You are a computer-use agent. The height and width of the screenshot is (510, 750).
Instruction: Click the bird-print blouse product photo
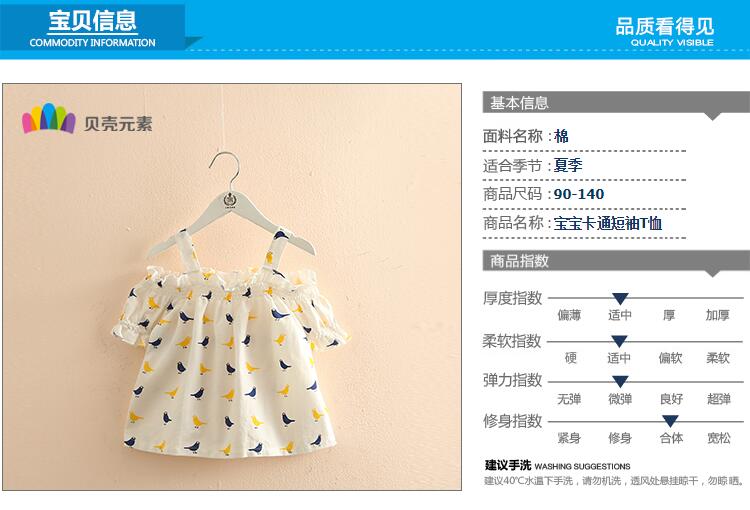pyautogui.click(x=232, y=287)
